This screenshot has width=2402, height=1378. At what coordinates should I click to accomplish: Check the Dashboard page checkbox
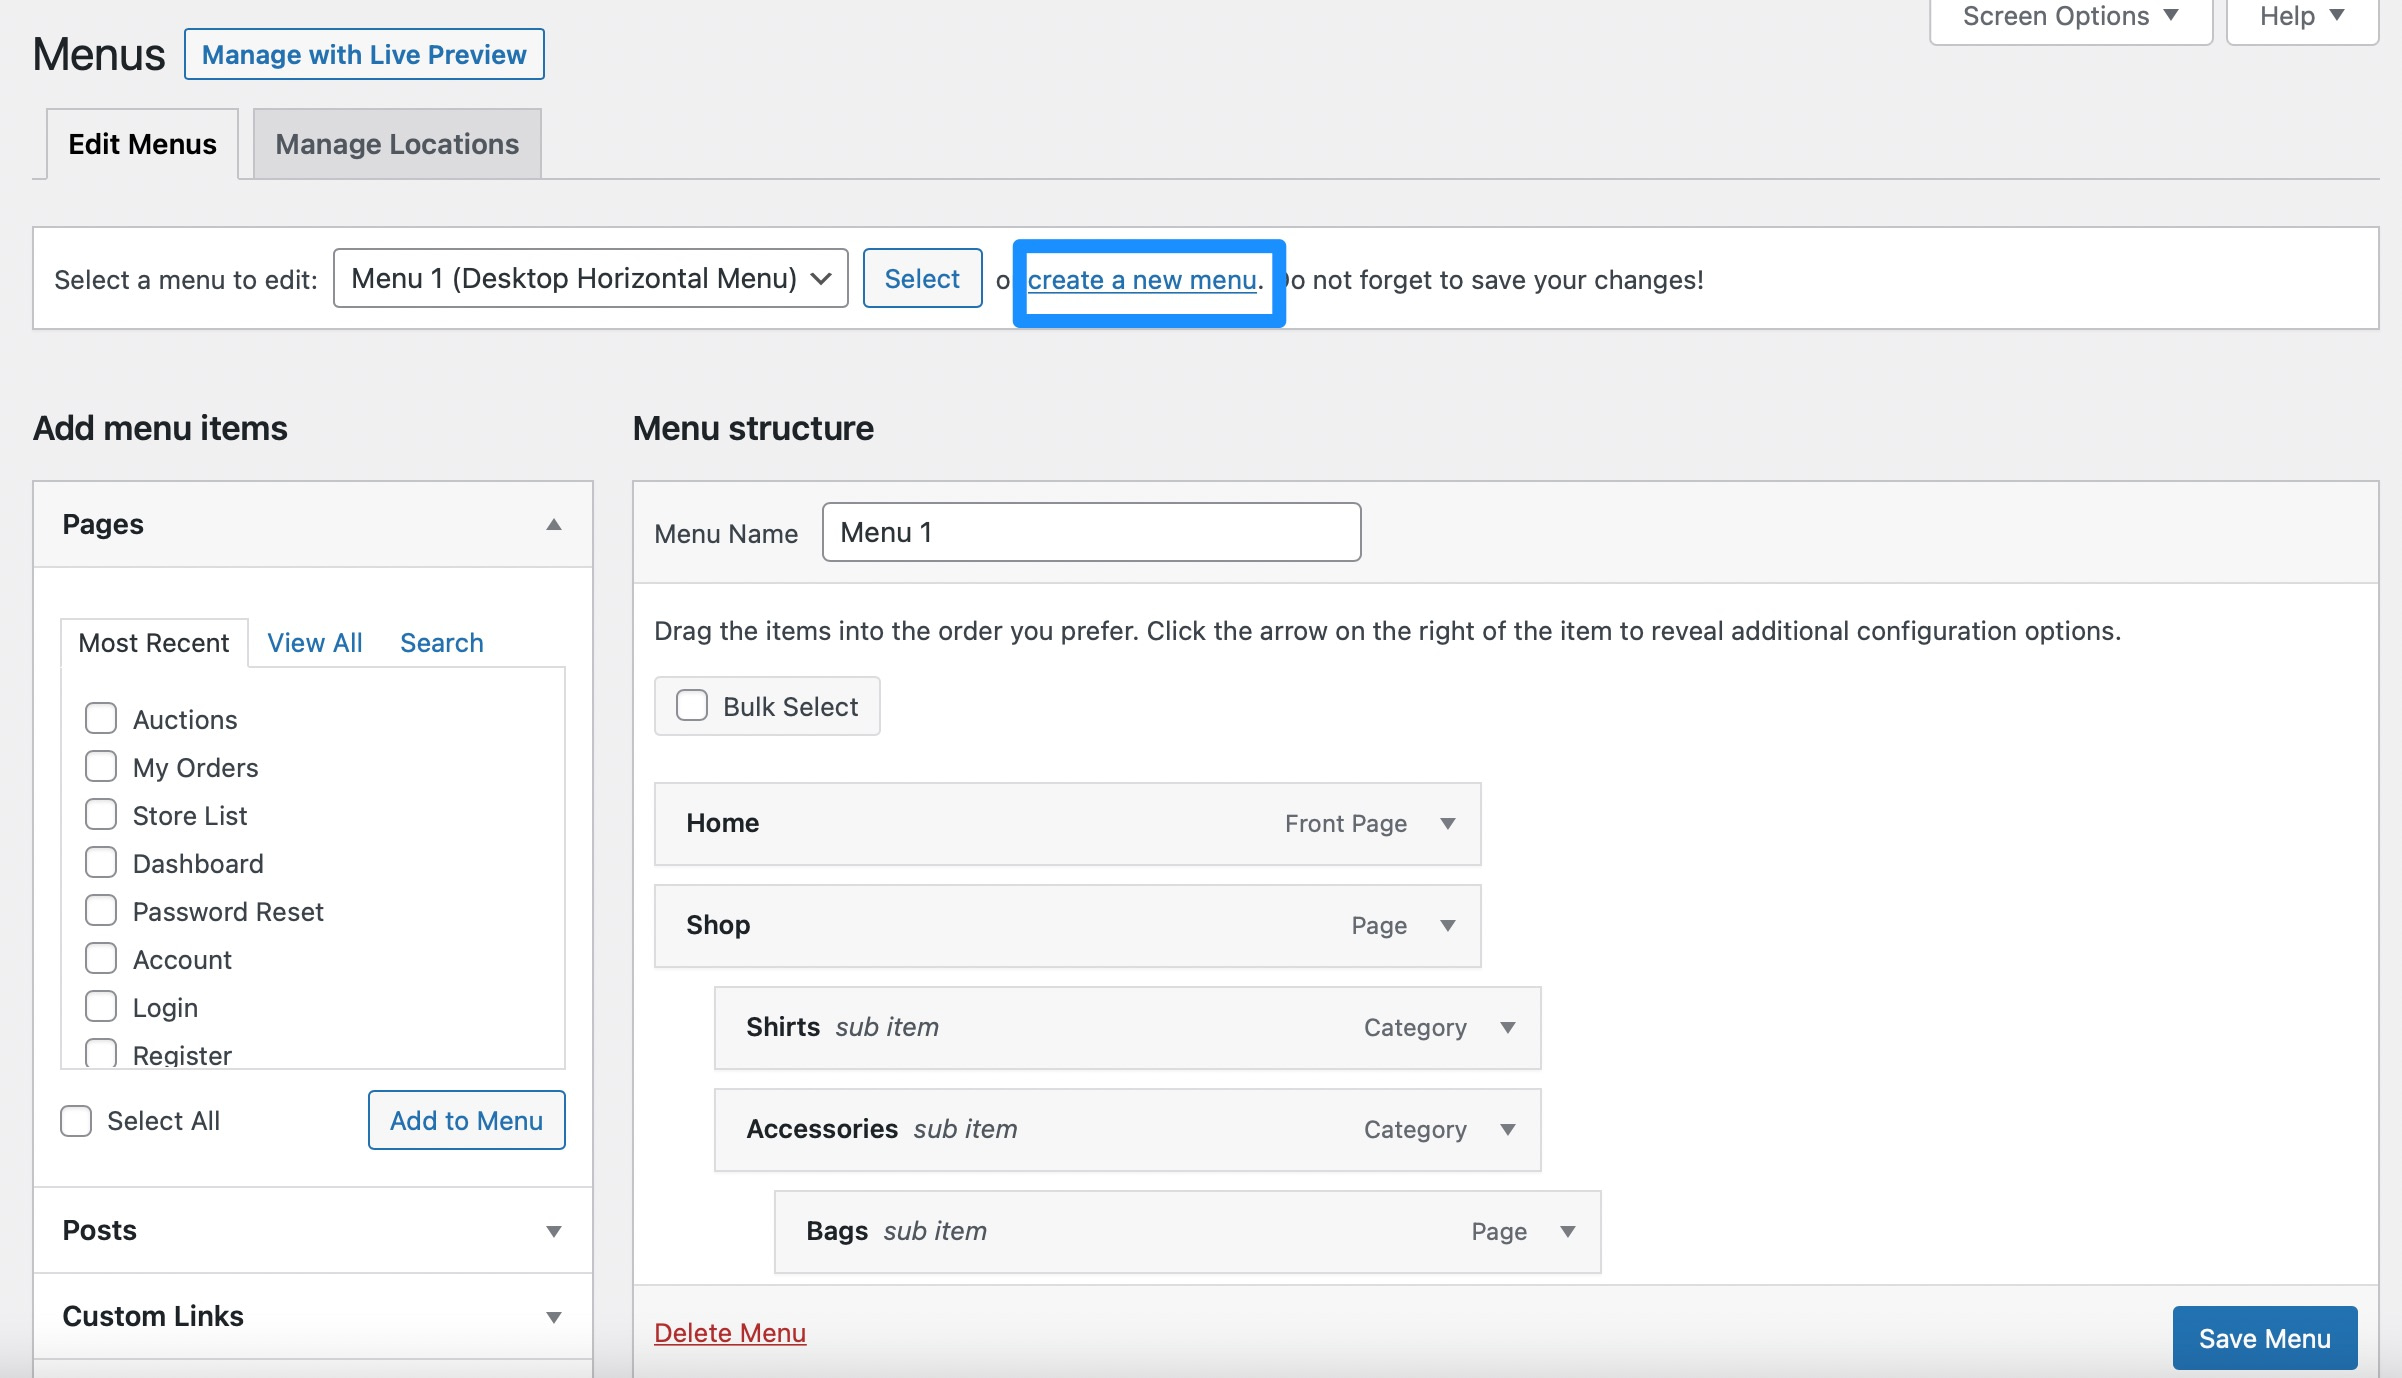tap(100, 862)
